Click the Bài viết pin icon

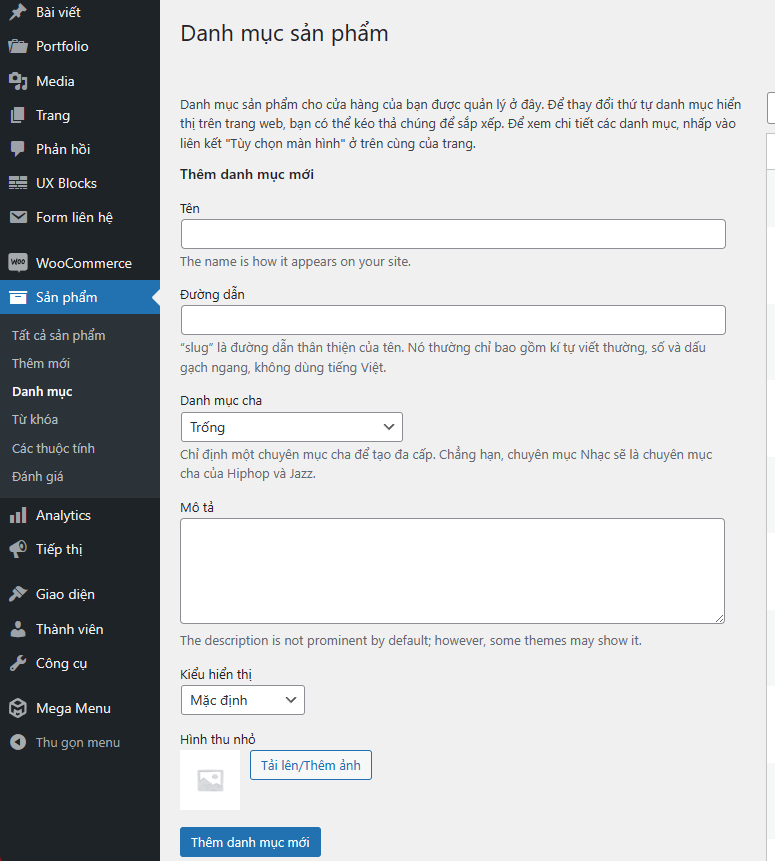click(x=18, y=12)
